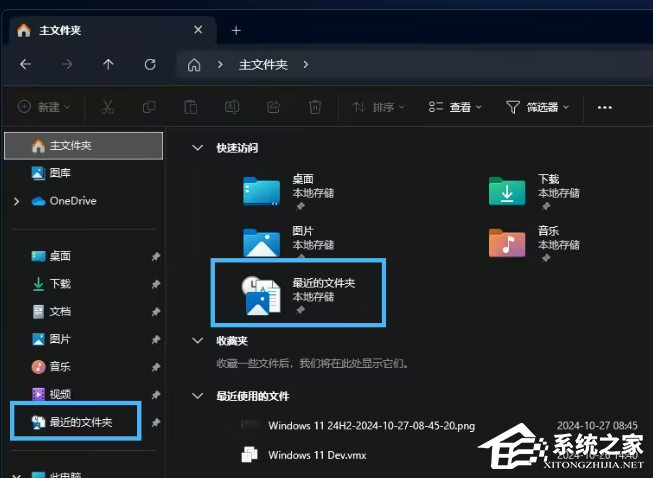
Task: Collapse the 快速访问 section
Action: [197, 148]
